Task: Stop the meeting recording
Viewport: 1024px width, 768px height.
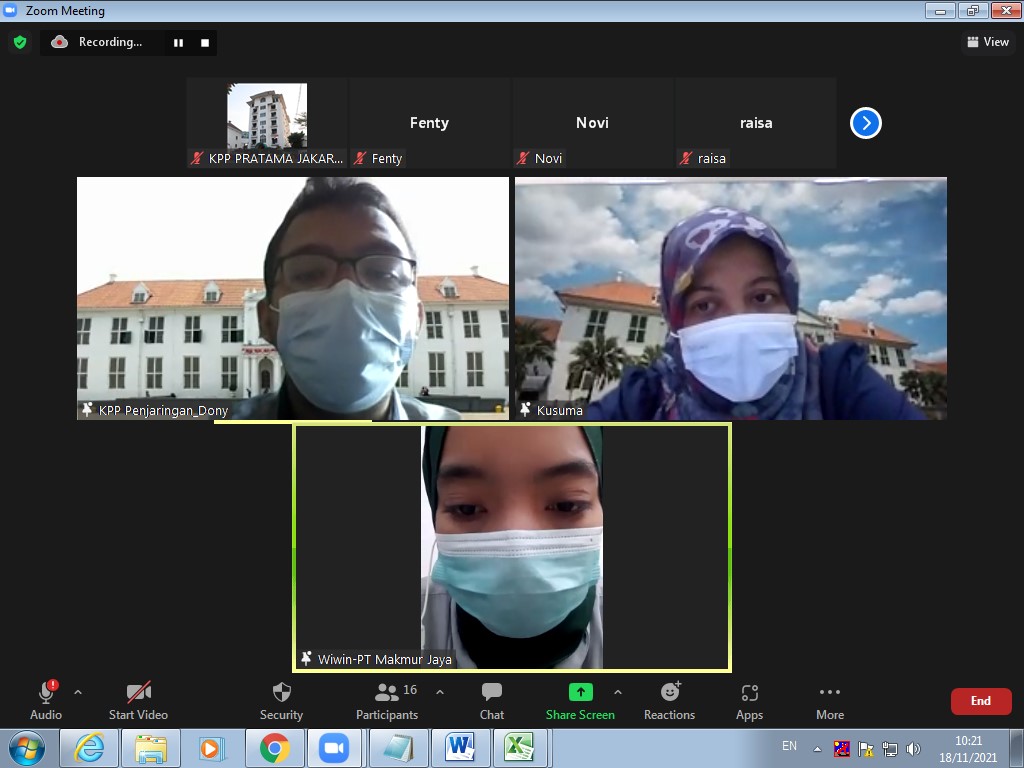Action: (x=205, y=43)
